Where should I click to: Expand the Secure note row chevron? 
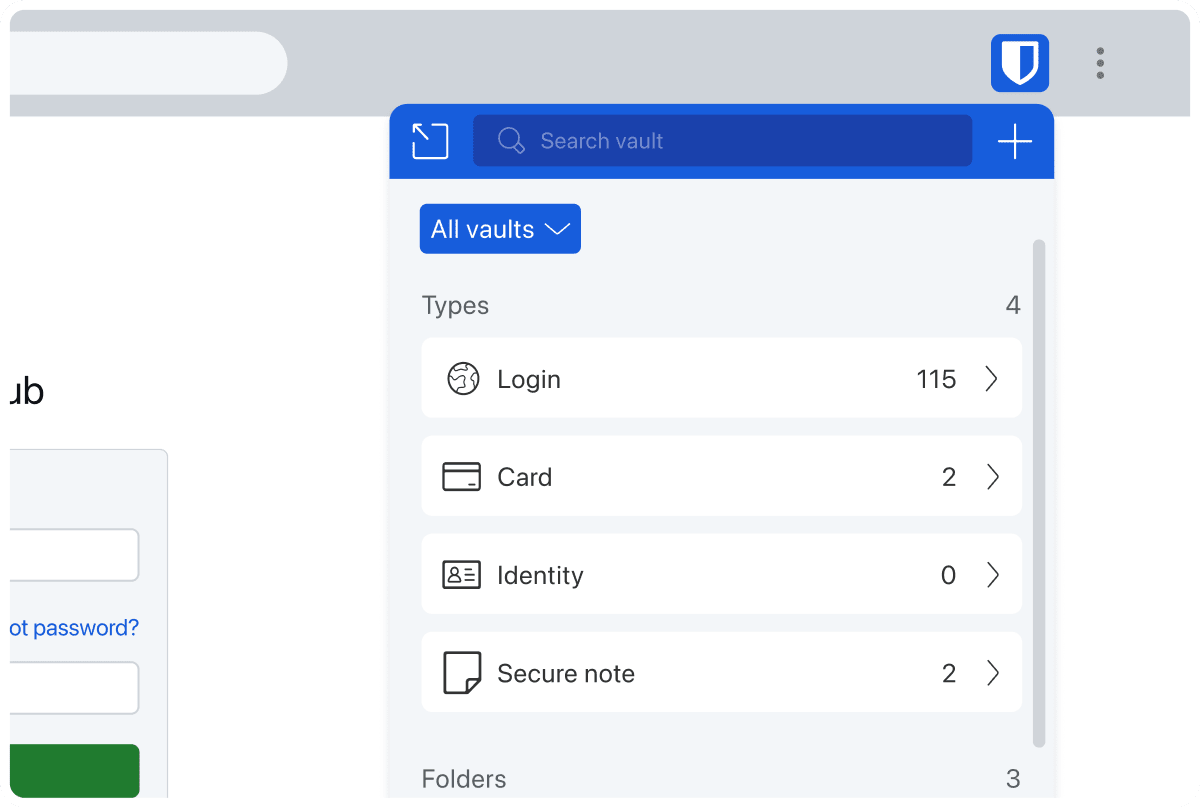point(992,673)
